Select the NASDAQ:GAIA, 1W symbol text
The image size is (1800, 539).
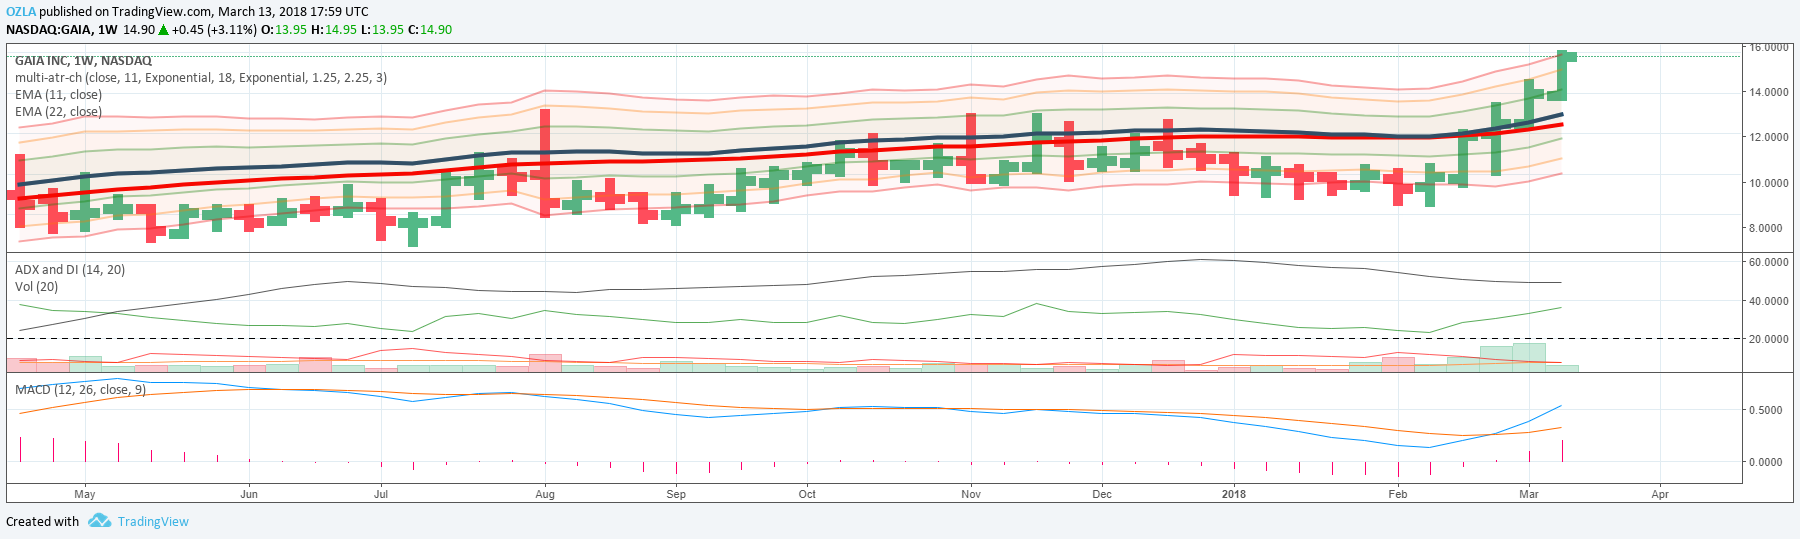(62, 30)
